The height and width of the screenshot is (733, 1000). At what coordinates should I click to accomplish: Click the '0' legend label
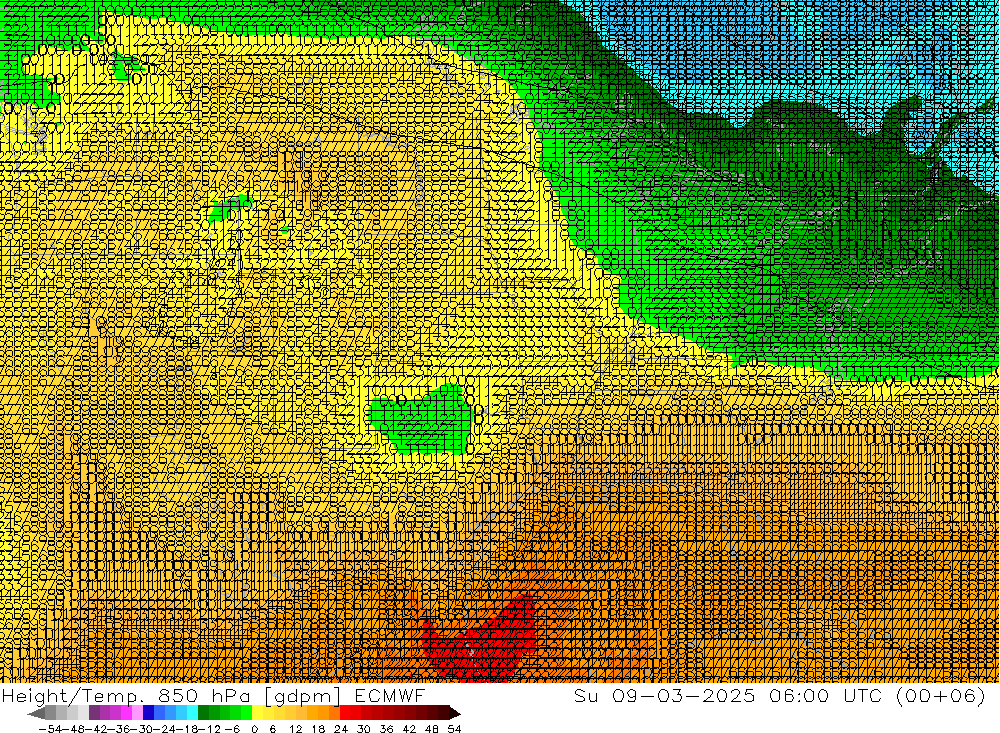(254, 729)
